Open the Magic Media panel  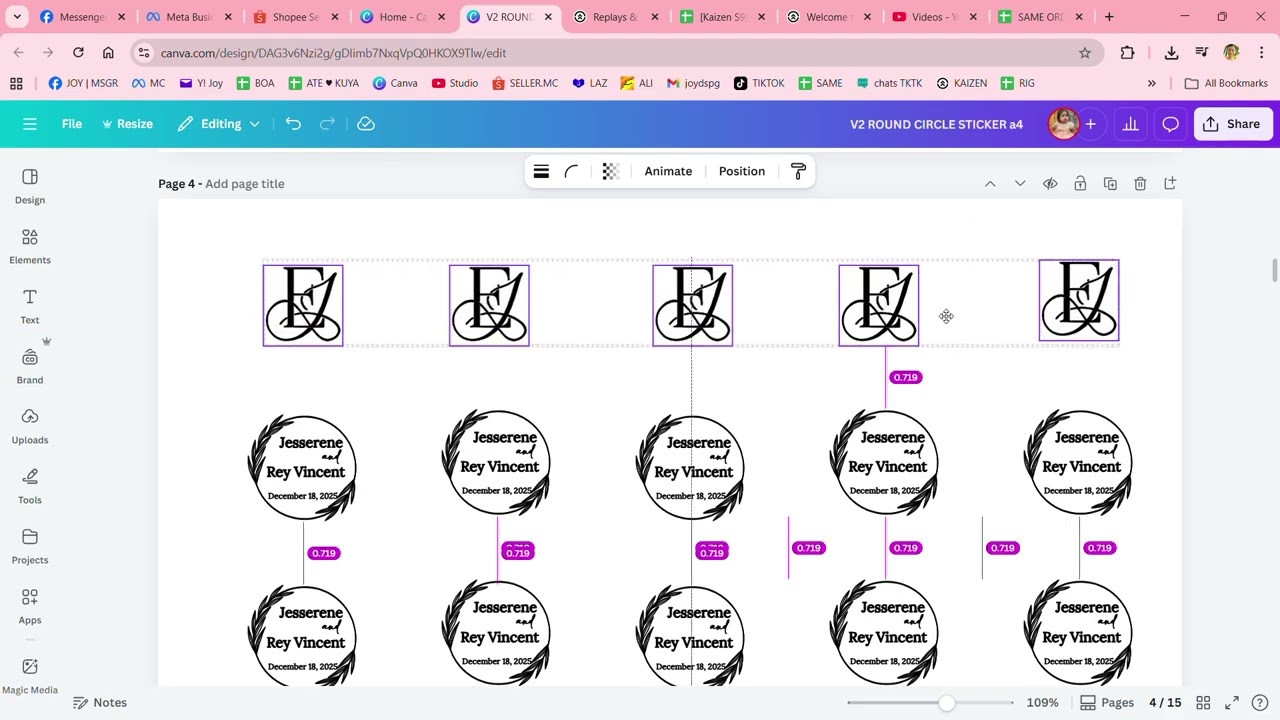pos(30,675)
